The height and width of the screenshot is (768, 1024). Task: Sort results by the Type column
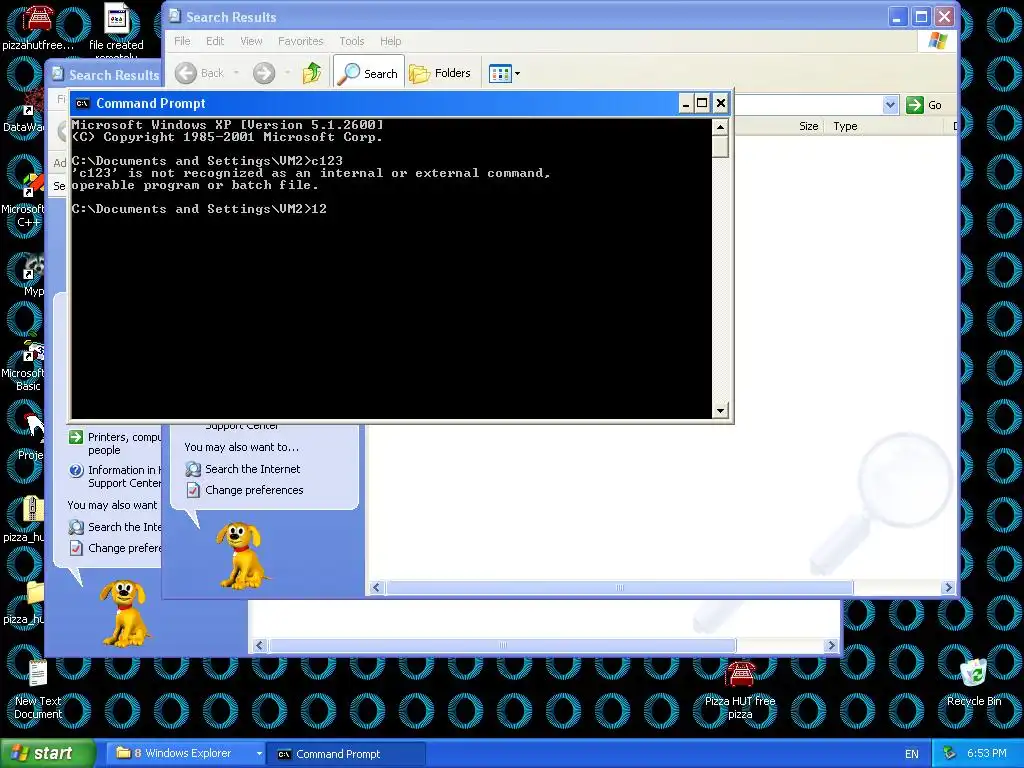tap(845, 126)
